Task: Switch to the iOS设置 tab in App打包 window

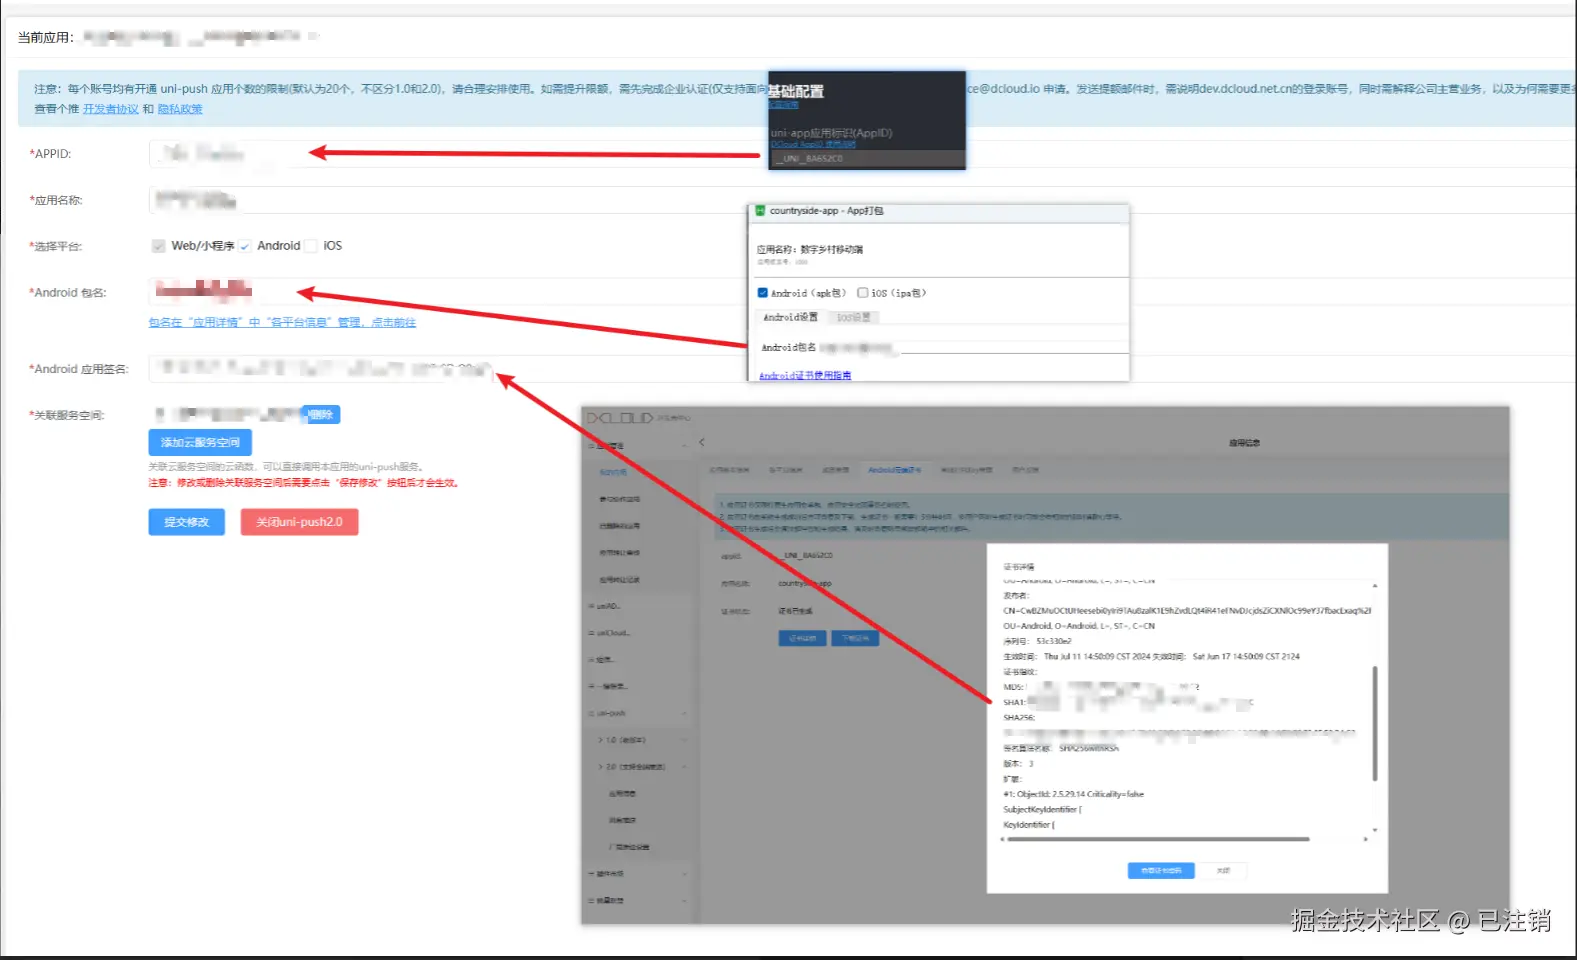Action: (853, 317)
